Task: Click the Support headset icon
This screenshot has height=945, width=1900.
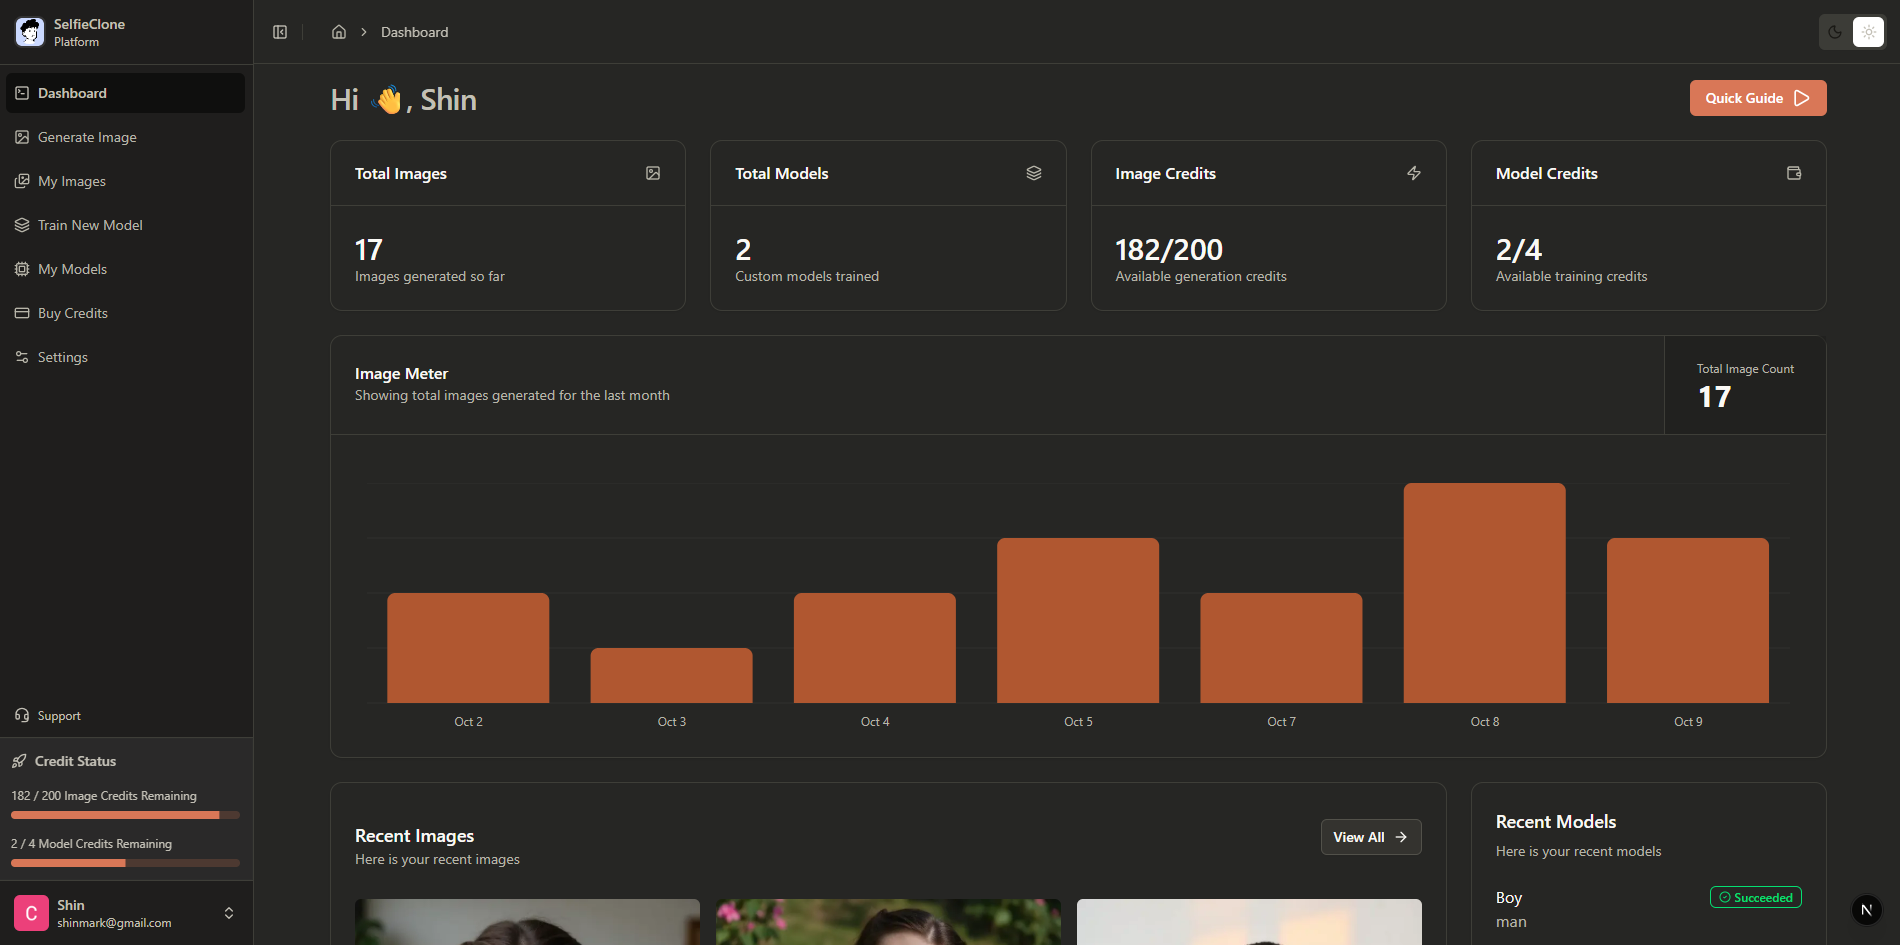Action: click(x=22, y=715)
